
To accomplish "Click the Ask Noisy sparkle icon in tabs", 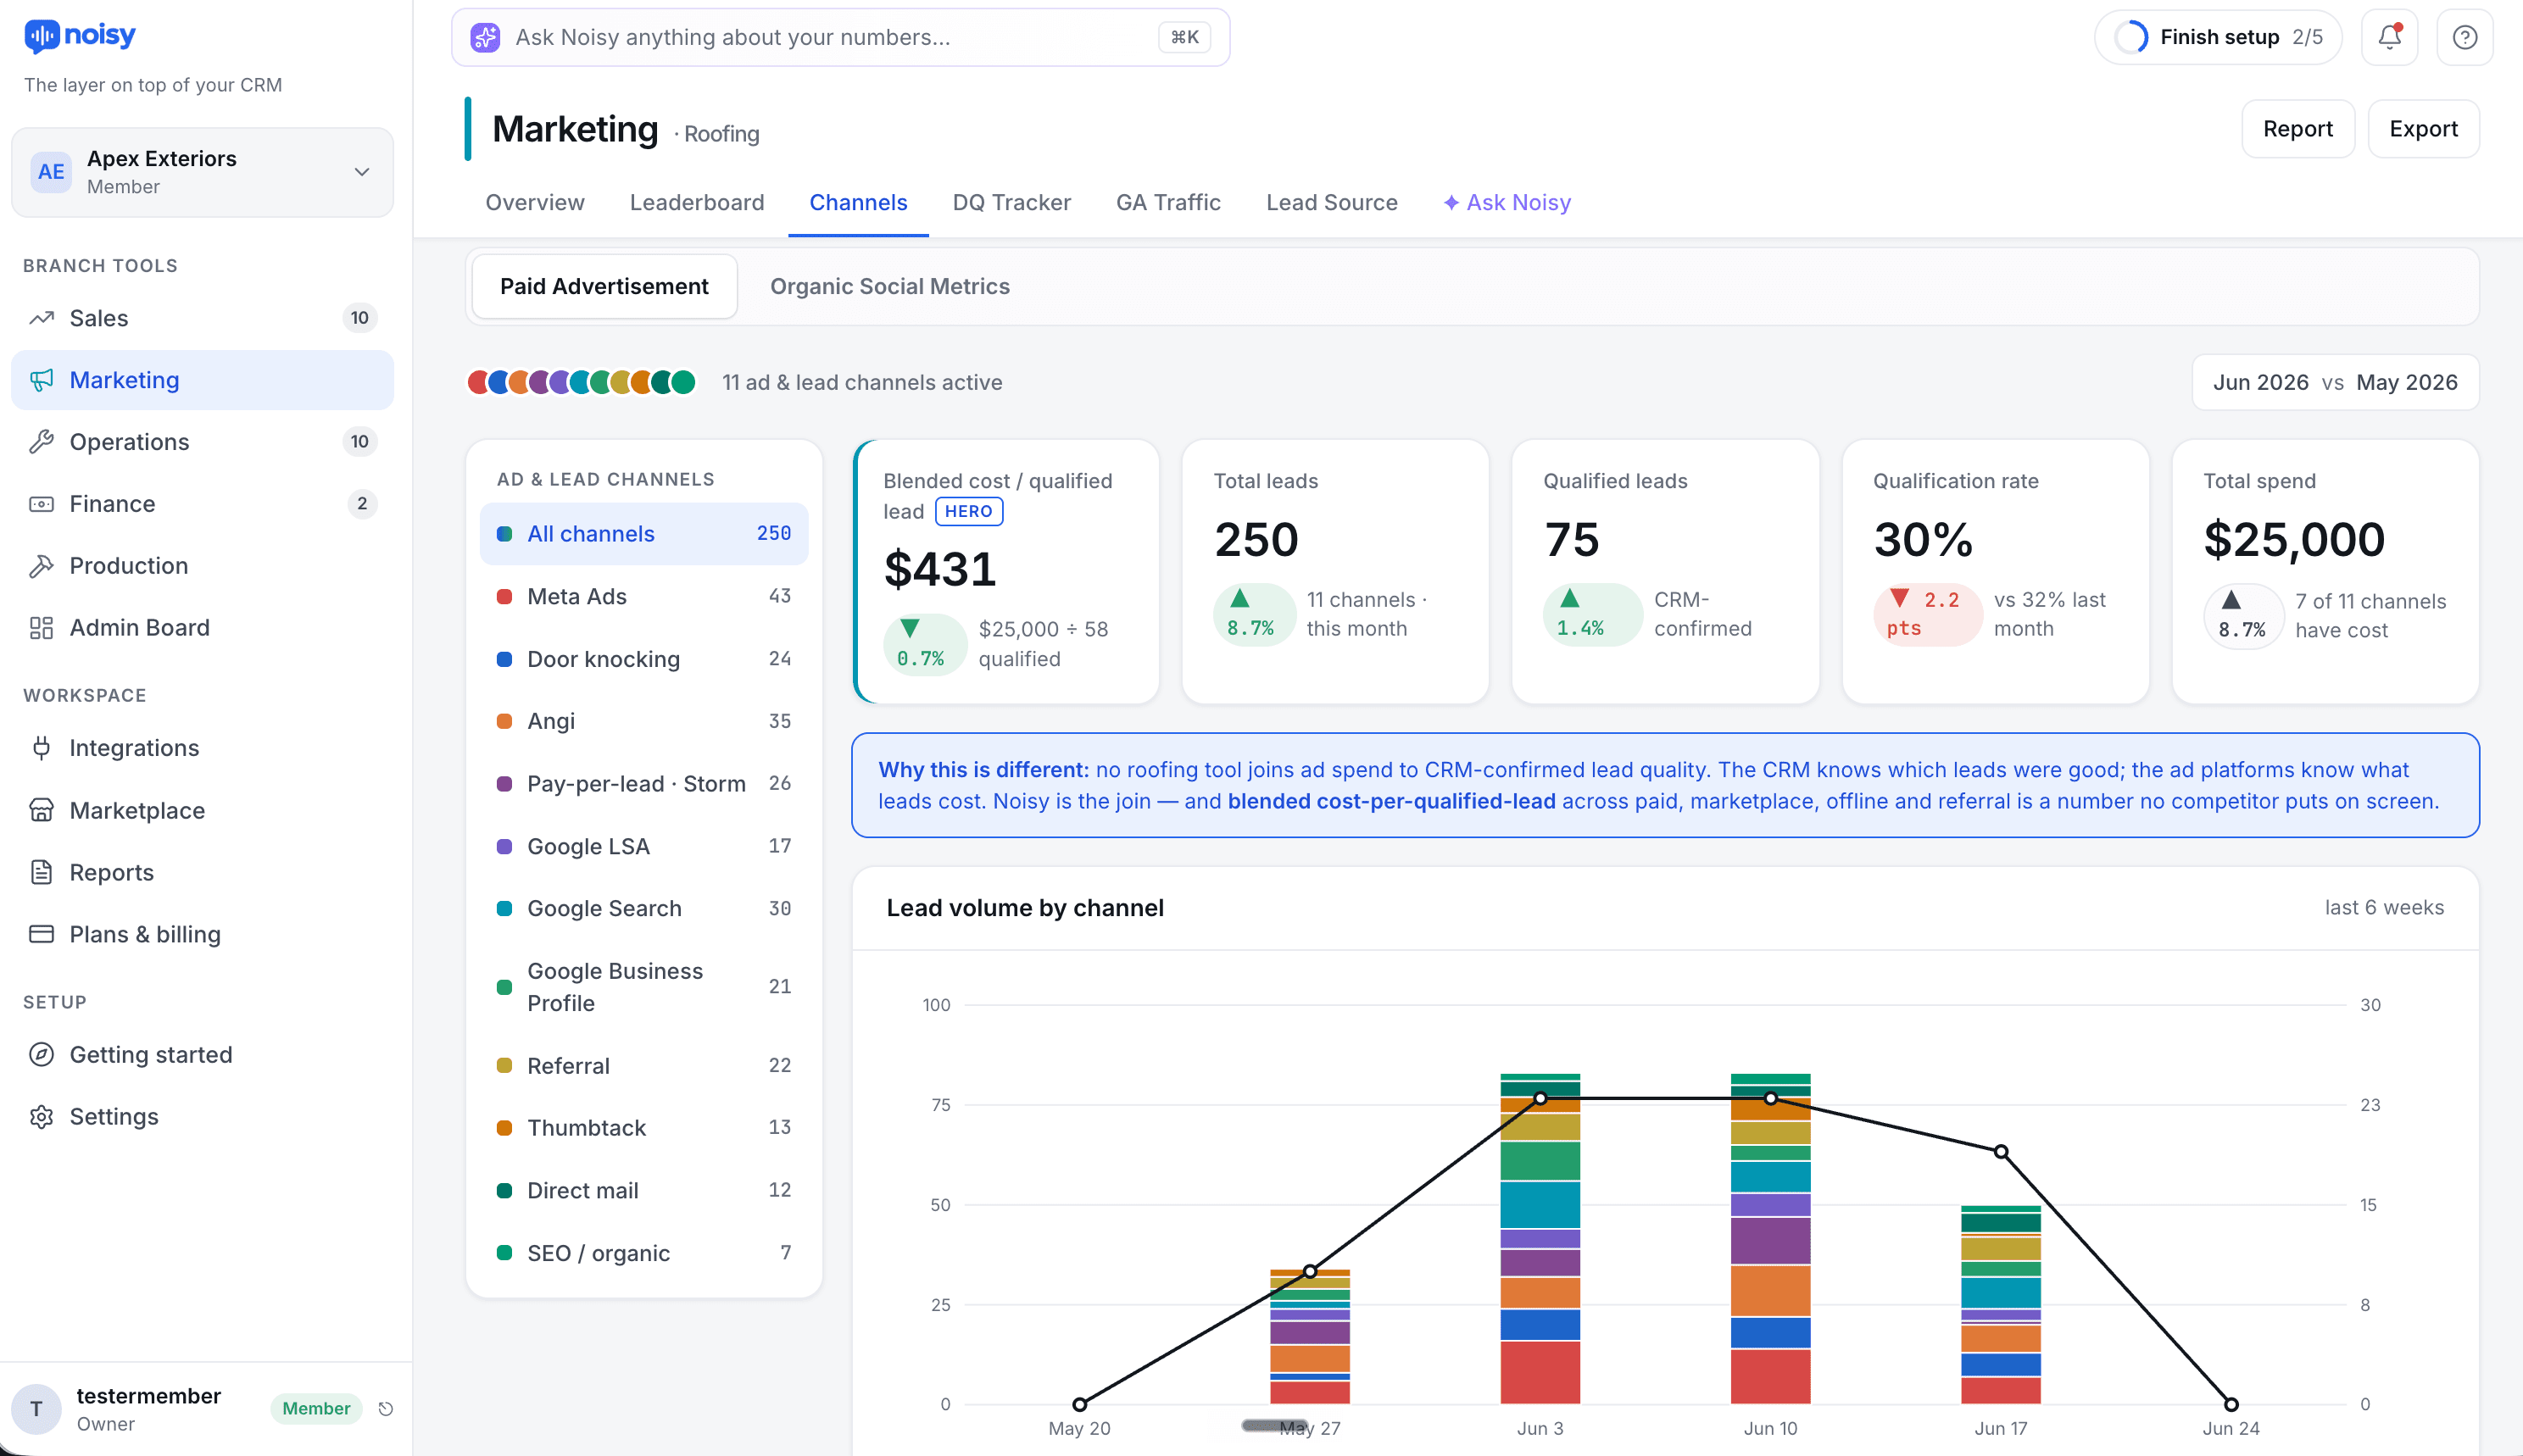I will pos(1450,203).
